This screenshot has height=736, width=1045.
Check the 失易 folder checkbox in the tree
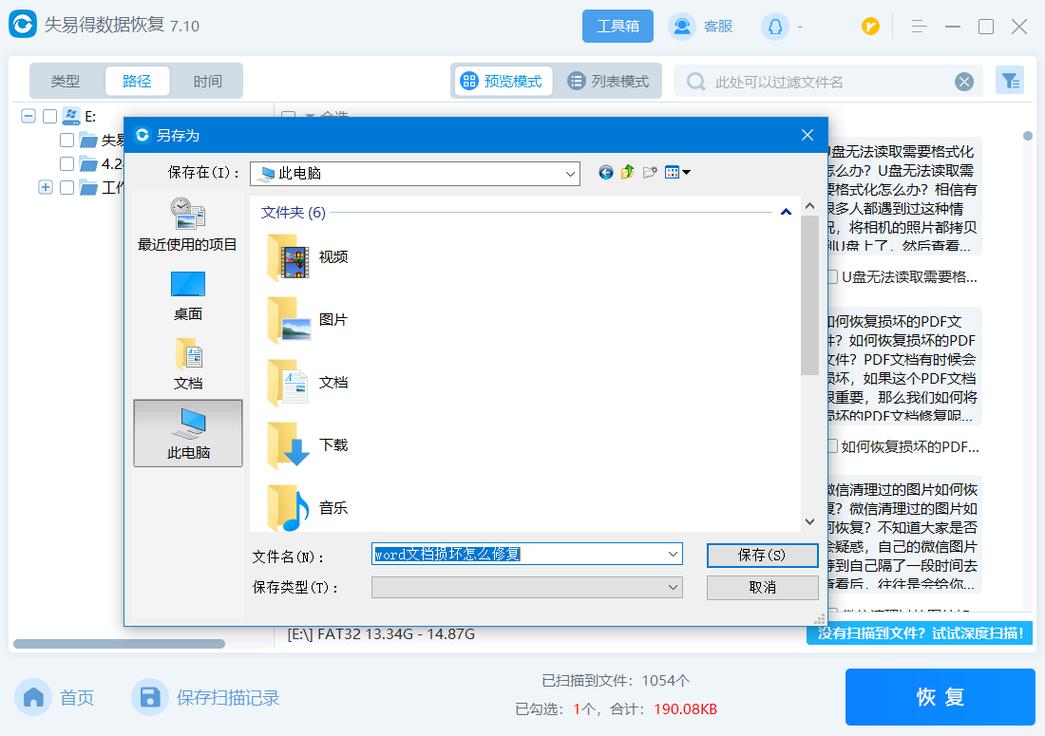pyautogui.click(x=67, y=140)
